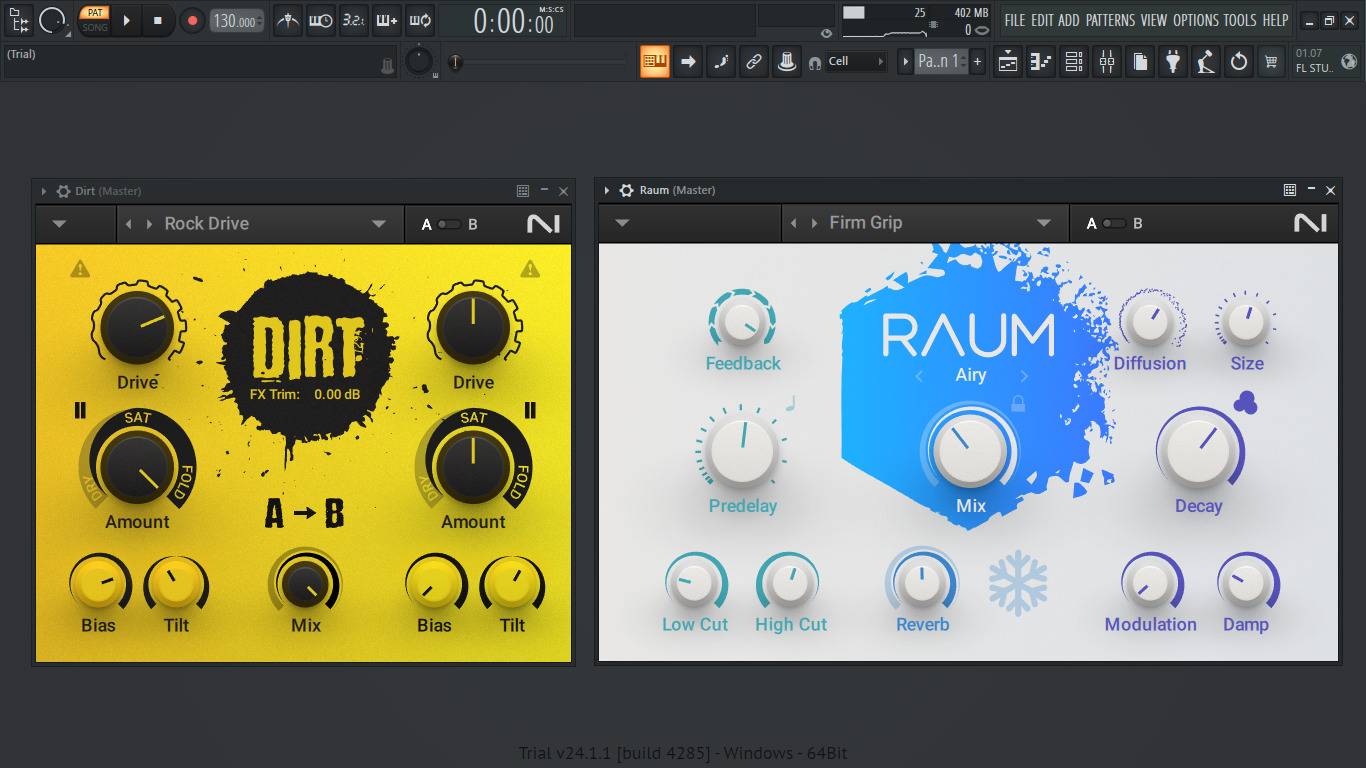1366x768 pixels.
Task: Toggle Dirt's left warning safety icon
Action: 80,268
